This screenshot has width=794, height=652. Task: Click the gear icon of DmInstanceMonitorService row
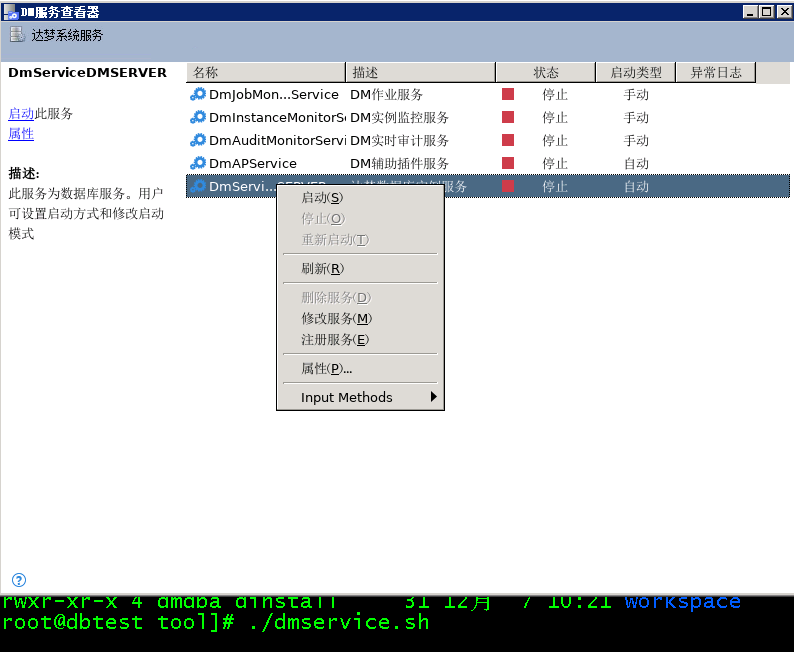pyautogui.click(x=198, y=117)
